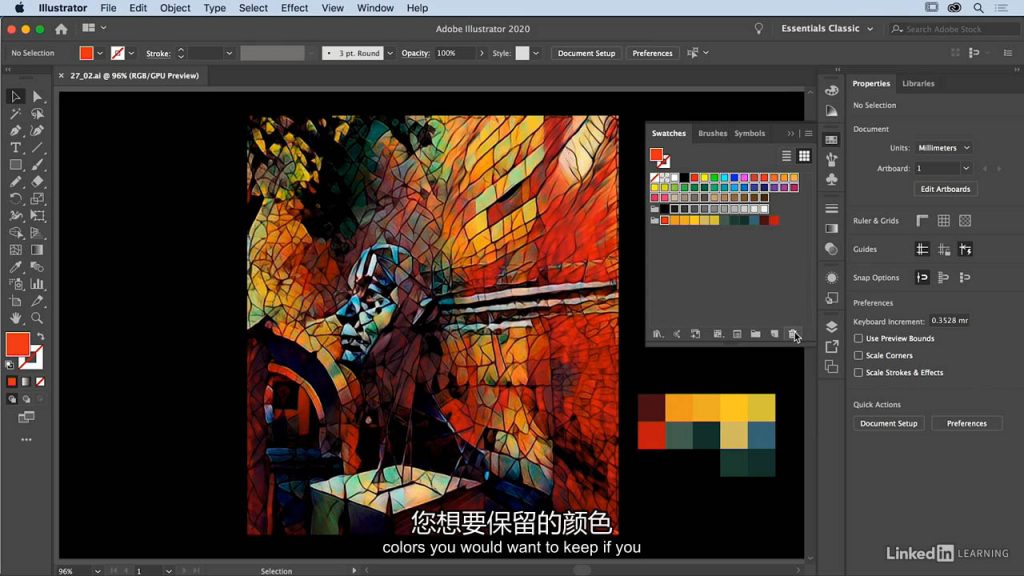1024x576 pixels.
Task: Toggle rulers in Ruler & Grids
Action: 922,221
